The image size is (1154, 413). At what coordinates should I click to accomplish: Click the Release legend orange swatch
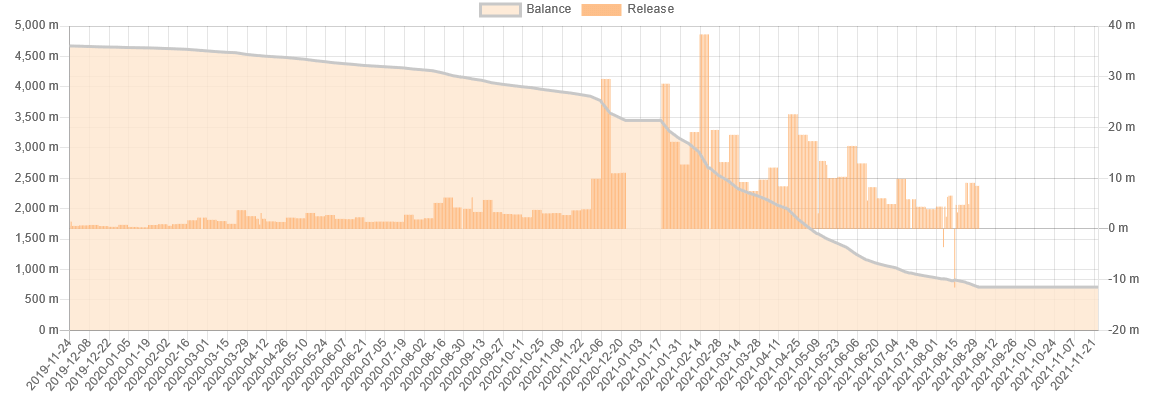click(x=601, y=10)
